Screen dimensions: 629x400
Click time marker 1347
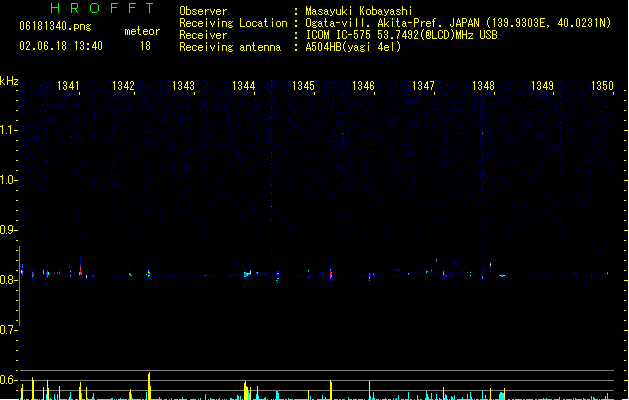coord(424,86)
